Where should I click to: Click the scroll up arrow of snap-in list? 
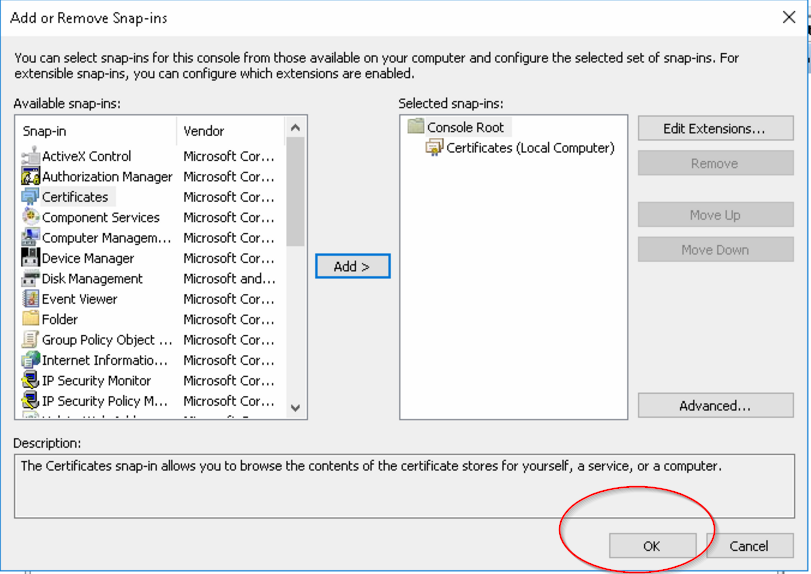(x=295, y=127)
